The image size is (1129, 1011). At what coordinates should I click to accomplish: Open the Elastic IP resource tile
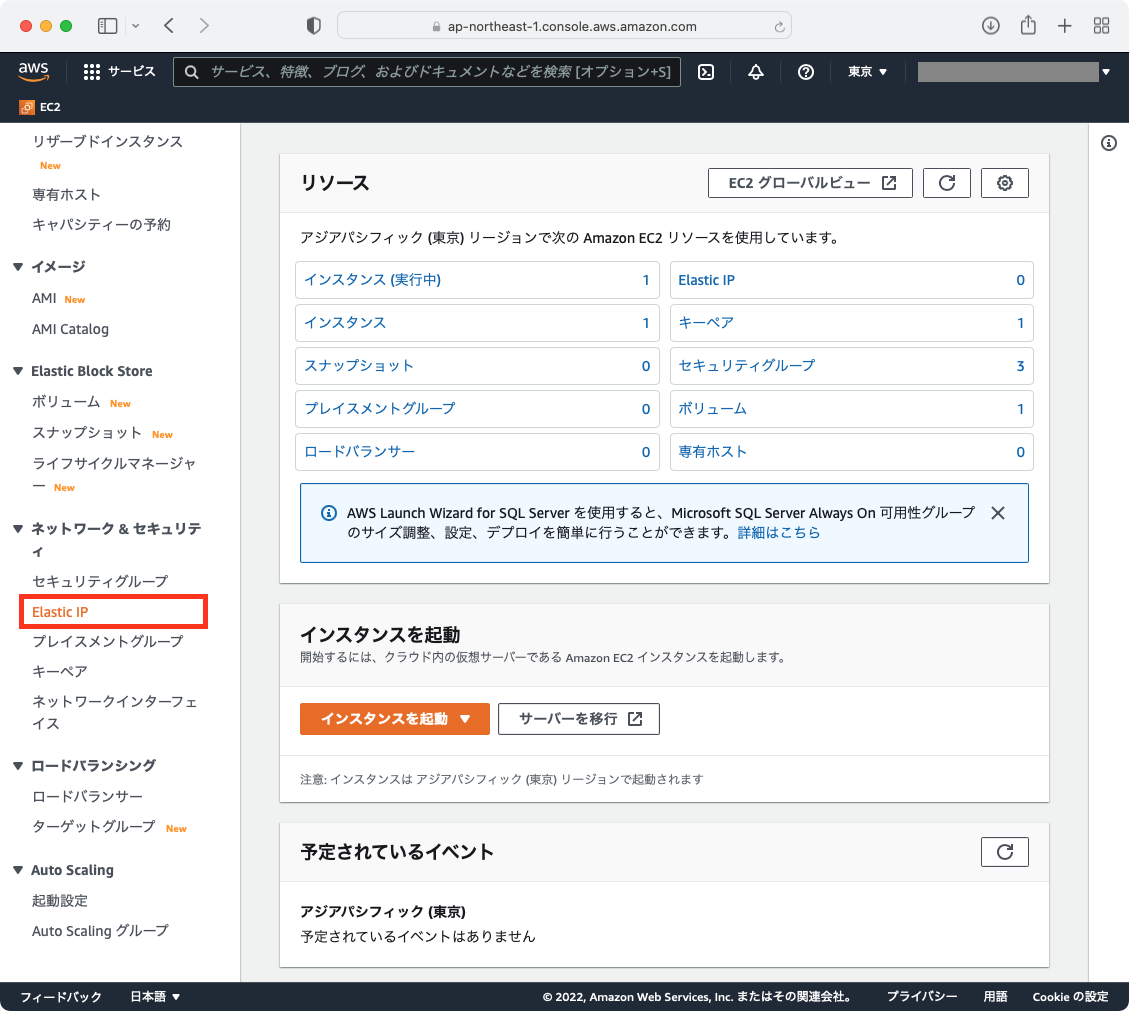click(x=851, y=280)
